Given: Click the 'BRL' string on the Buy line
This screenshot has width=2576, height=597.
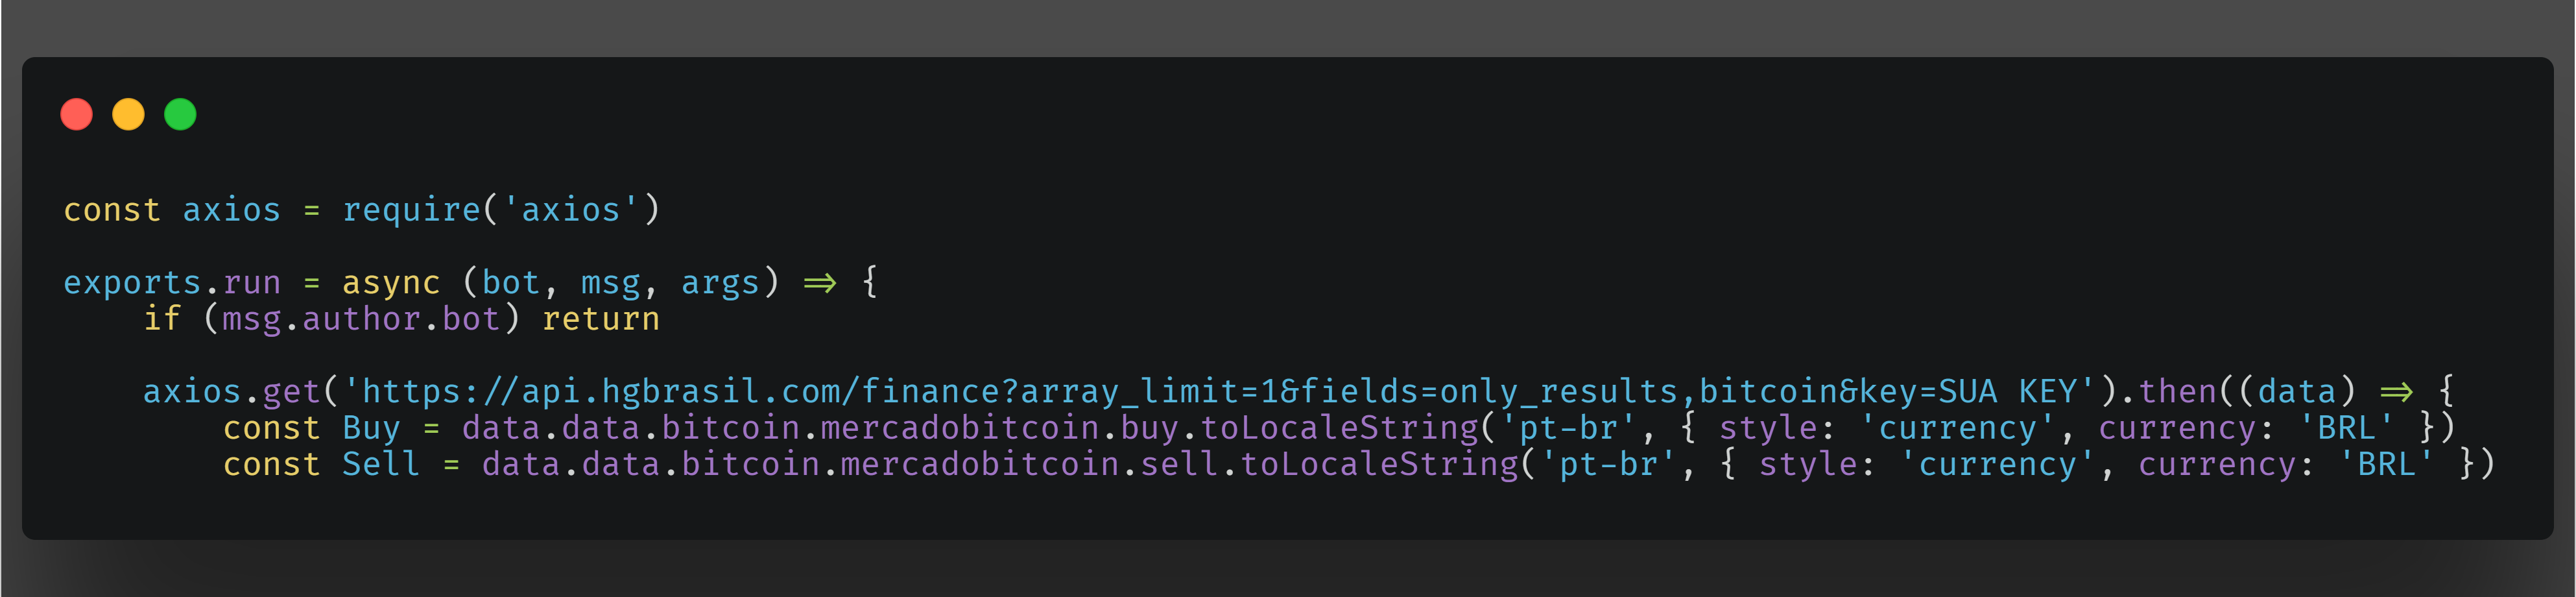Looking at the screenshot, I should pyautogui.click(x=2346, y=428).
